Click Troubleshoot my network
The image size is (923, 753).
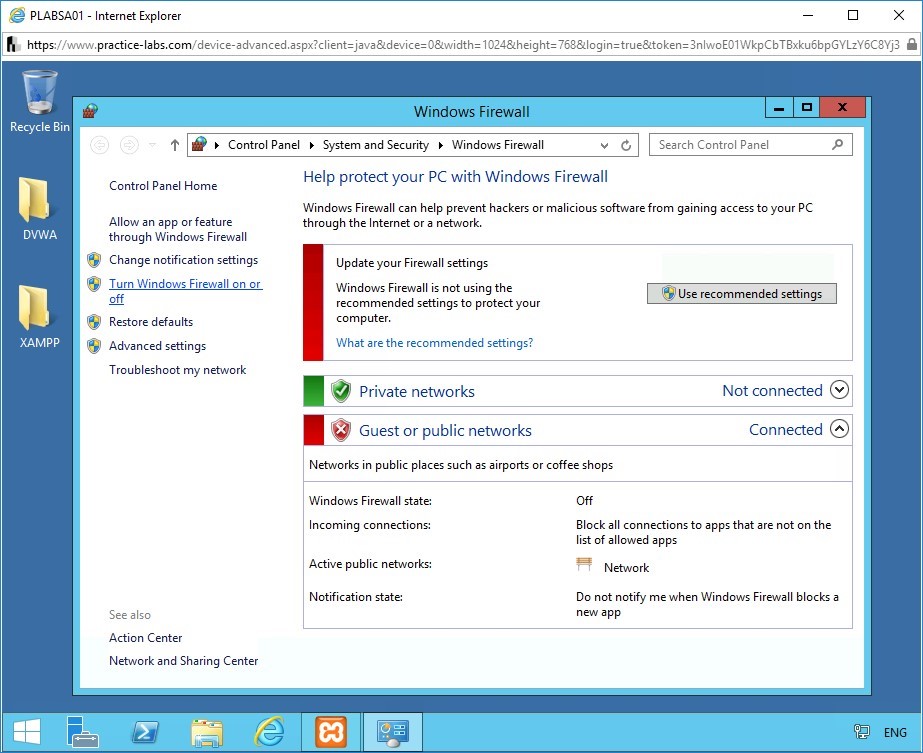177,370
